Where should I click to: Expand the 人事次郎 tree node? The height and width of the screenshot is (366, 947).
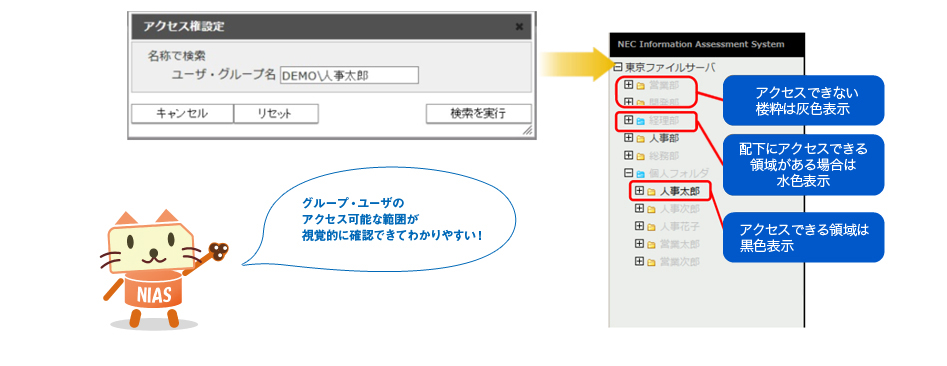639,208
